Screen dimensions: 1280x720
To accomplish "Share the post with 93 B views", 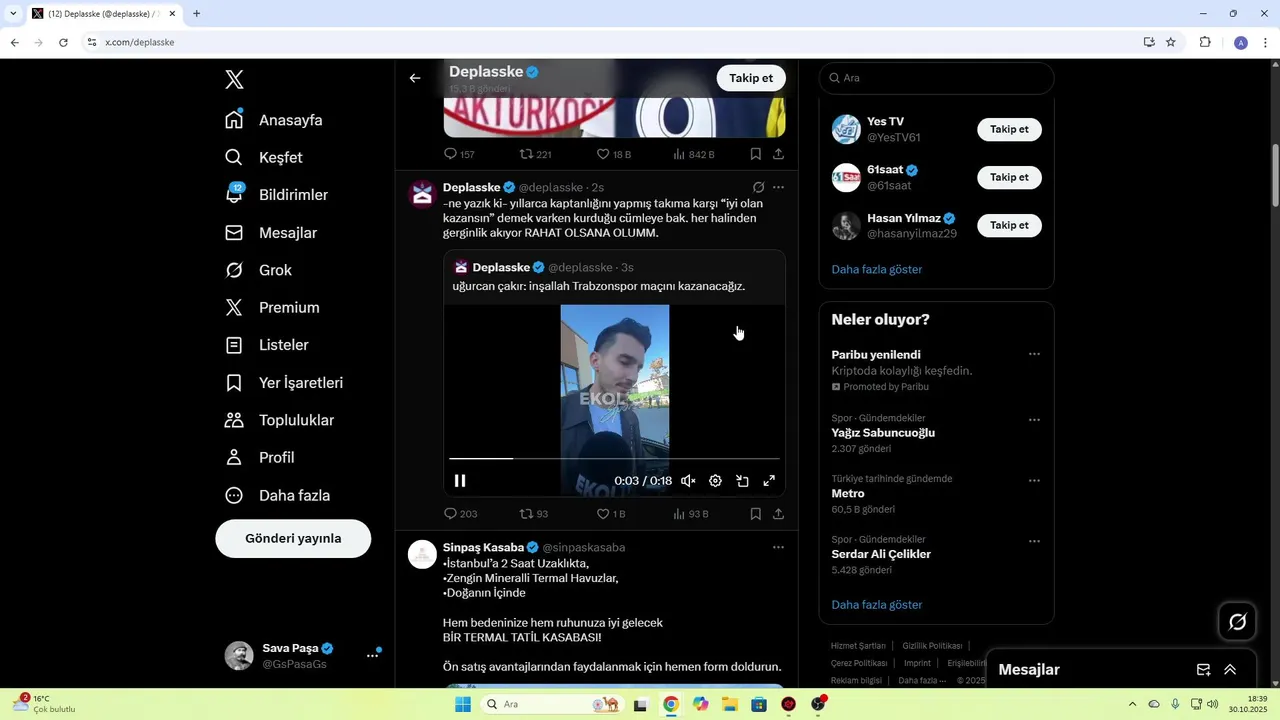I will (778, 514).
